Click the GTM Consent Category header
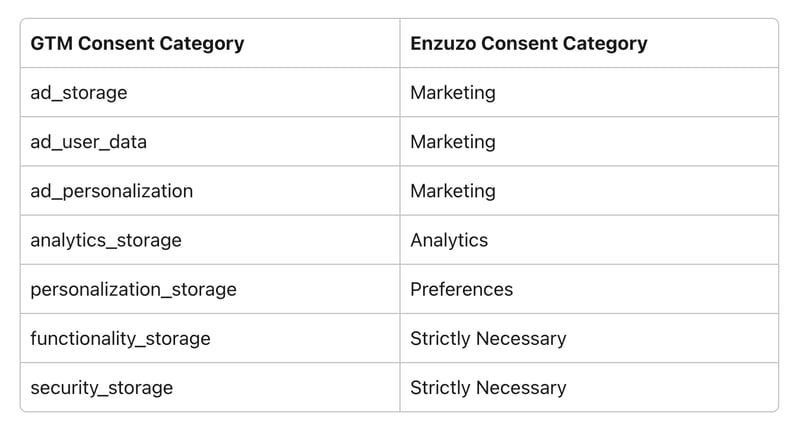The width and height of the screenshot is (800, 429). coord(137,44)
